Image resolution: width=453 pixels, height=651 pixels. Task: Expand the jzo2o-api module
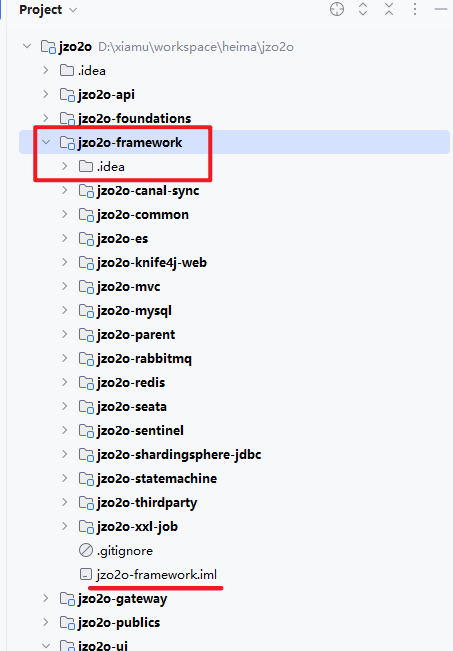click(46, 95)
